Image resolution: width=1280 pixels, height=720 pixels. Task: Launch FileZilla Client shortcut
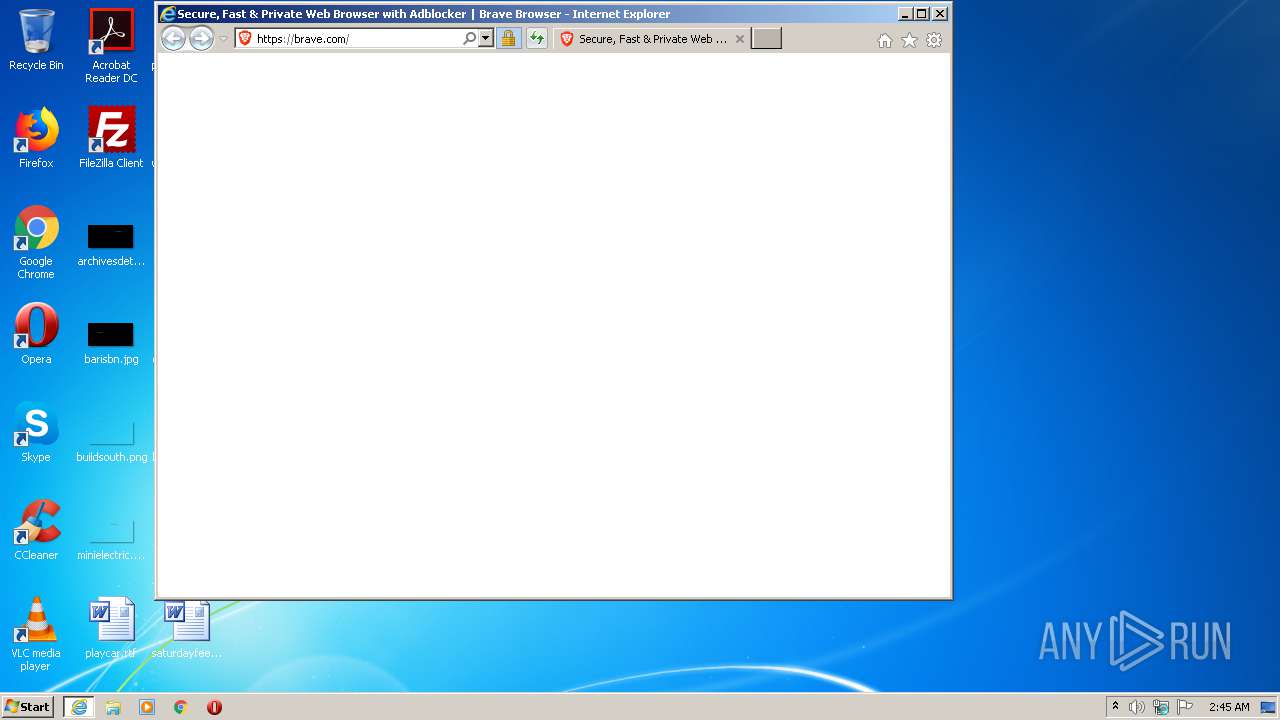pyautogui.click(x=111, y=138)
